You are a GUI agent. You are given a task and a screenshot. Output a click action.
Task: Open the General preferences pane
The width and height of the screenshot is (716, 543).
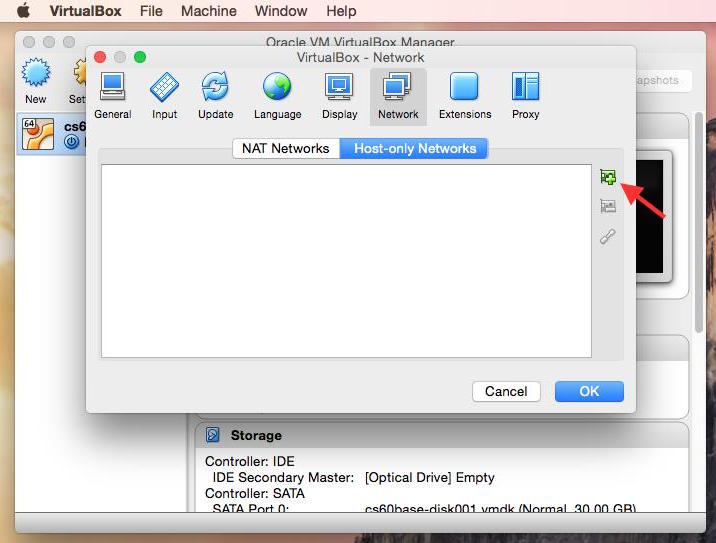112,96
